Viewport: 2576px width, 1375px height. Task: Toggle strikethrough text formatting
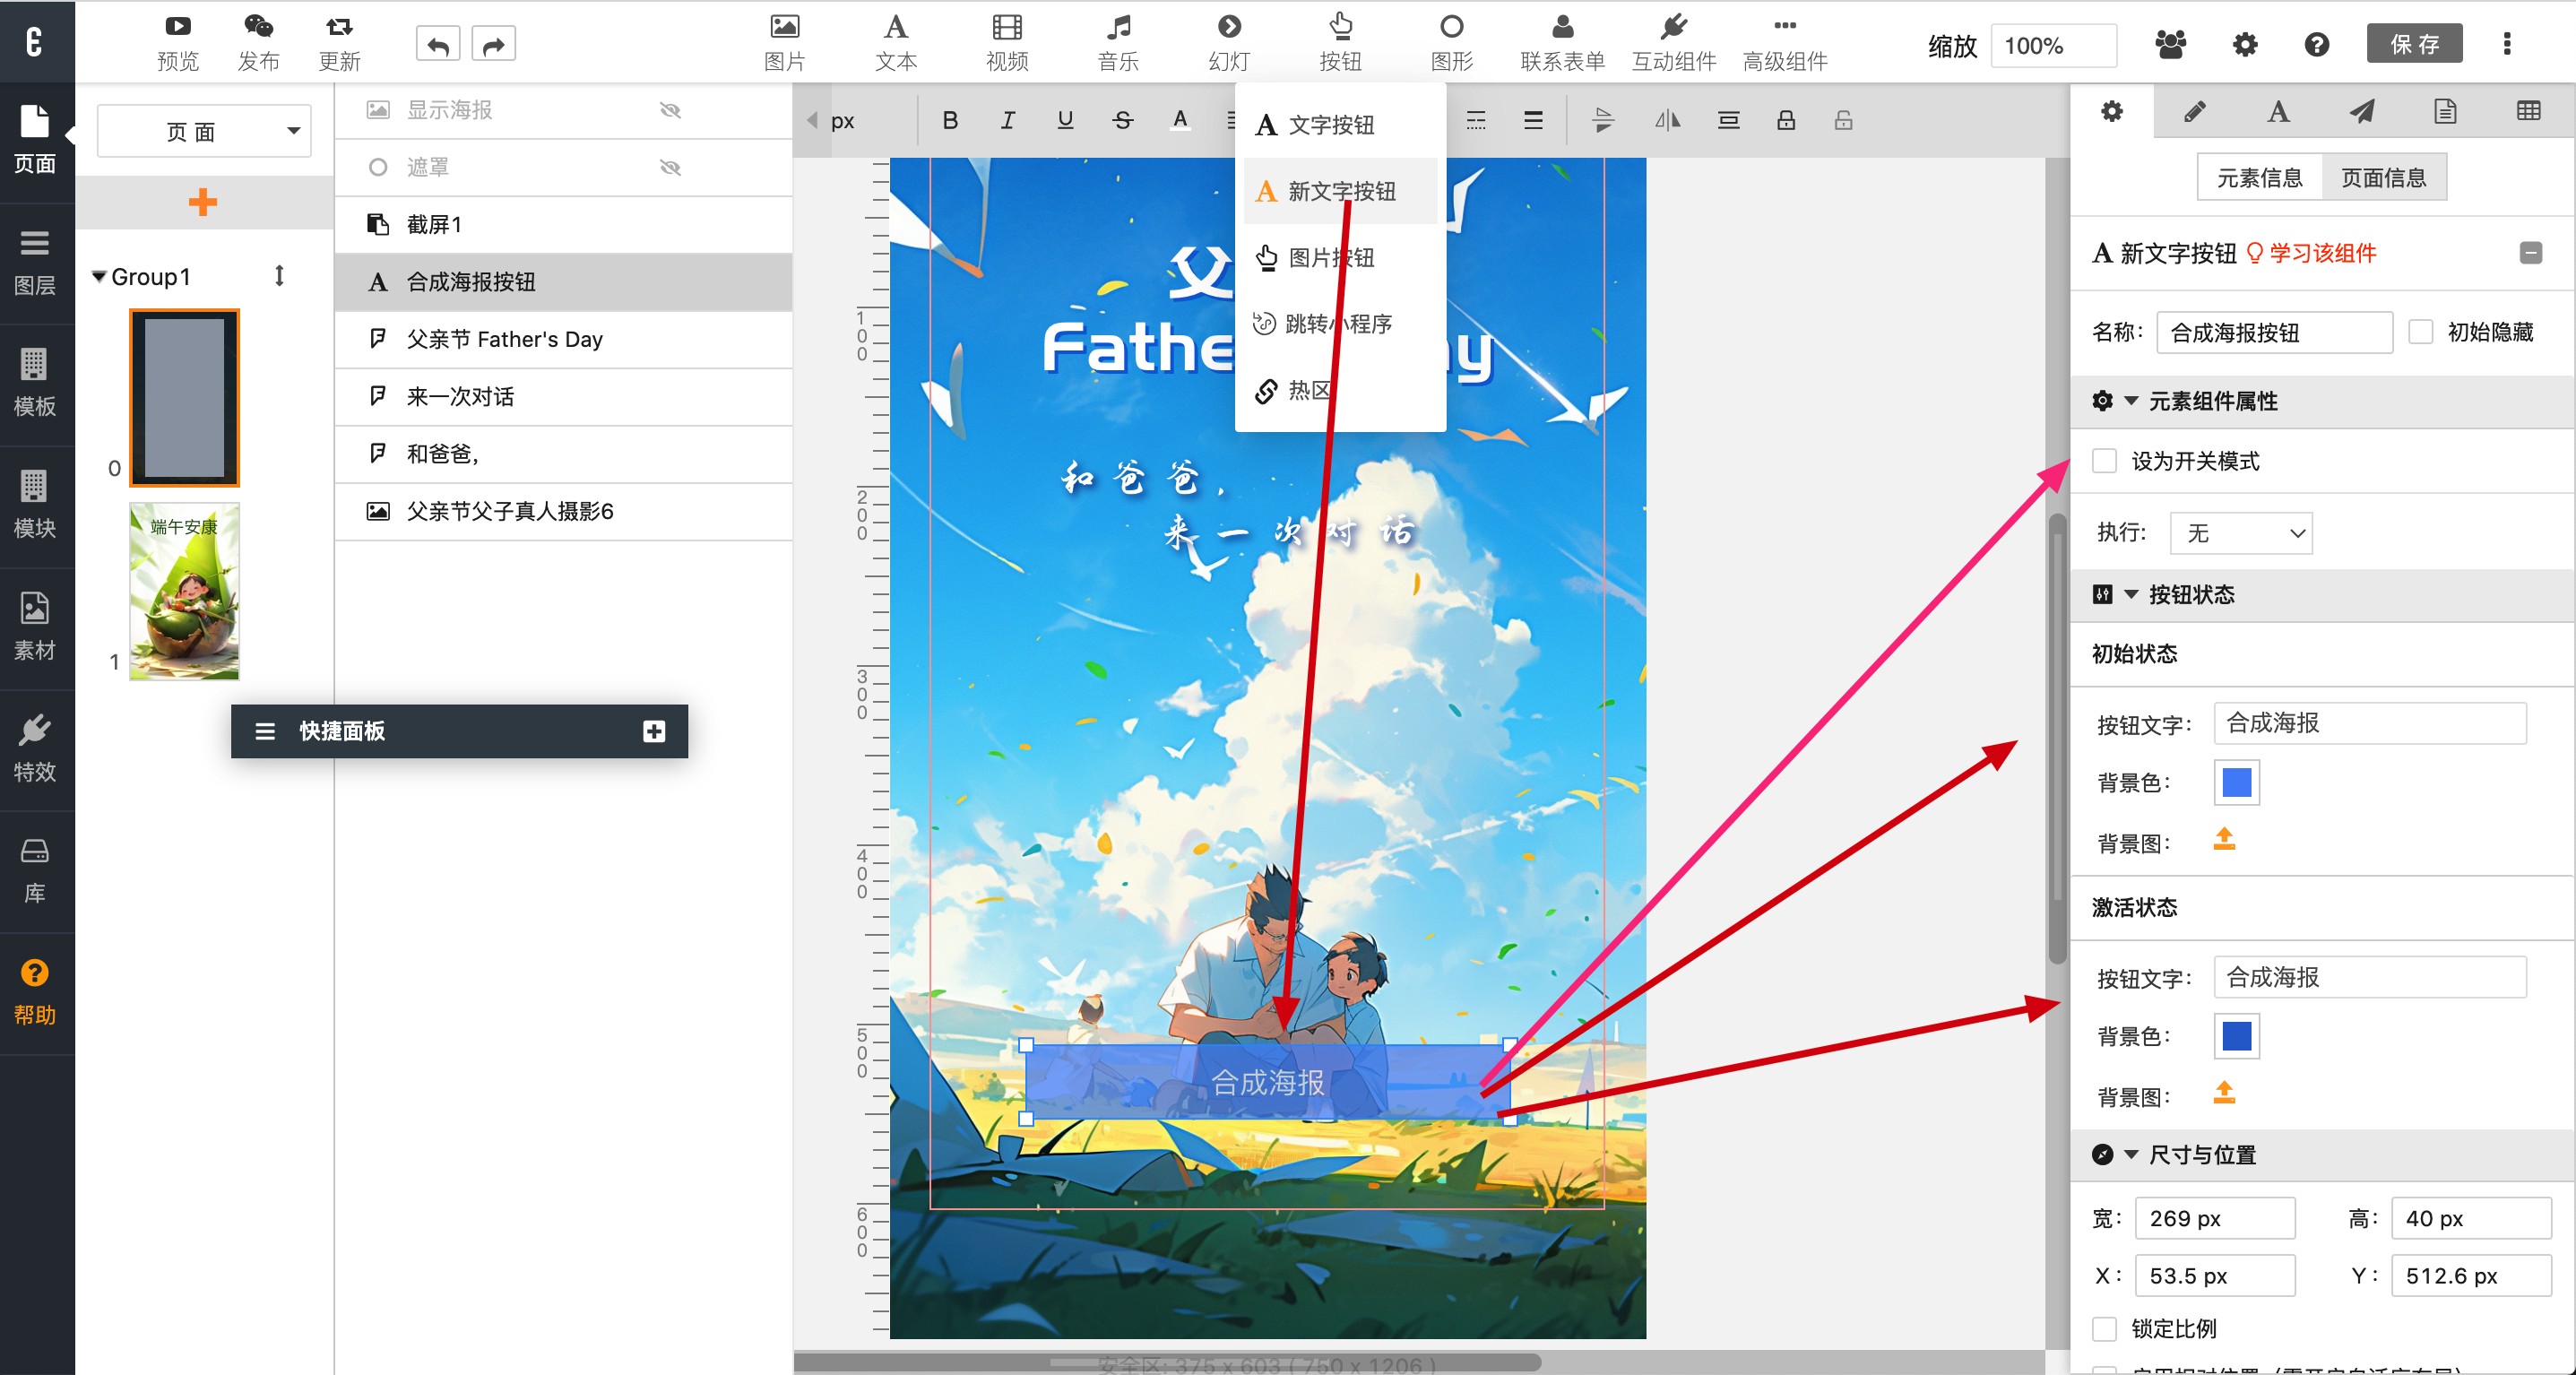pyautogui.click(x=1122, y=121)
